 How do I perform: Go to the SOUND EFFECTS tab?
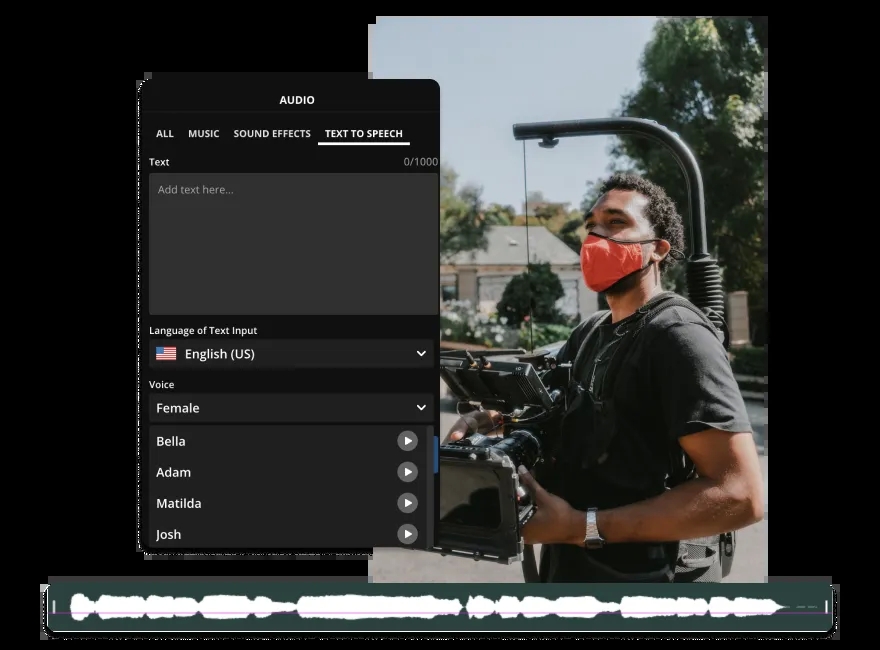pos(272,134)
